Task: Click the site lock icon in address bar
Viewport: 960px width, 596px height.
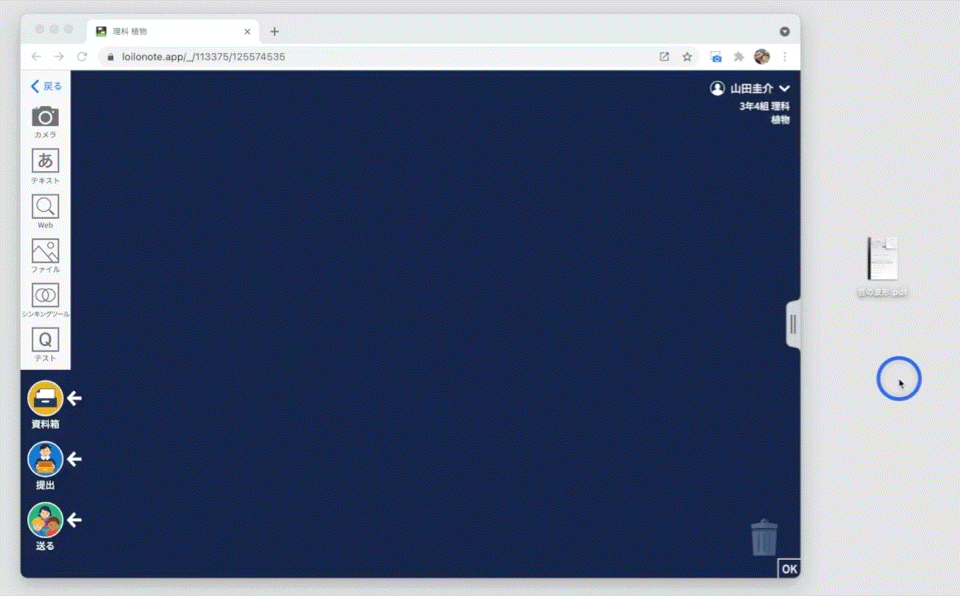Action: 110,57
